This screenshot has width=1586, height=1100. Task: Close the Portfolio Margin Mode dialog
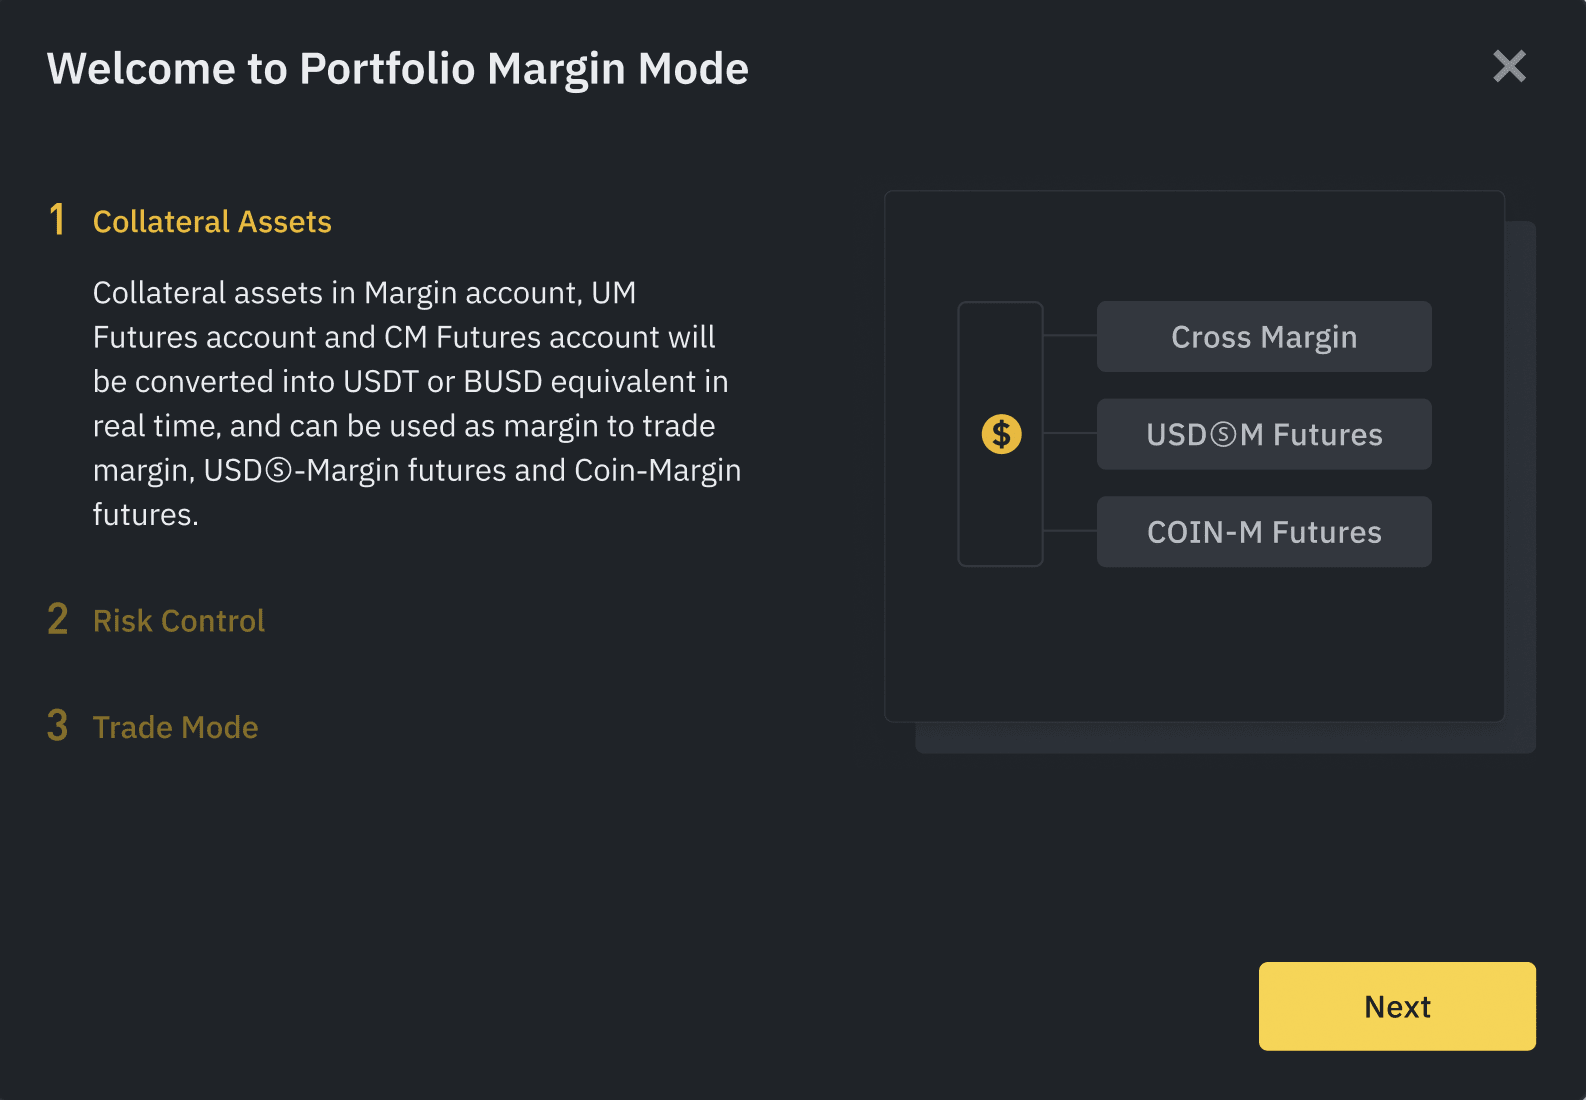coord(1509,66)
